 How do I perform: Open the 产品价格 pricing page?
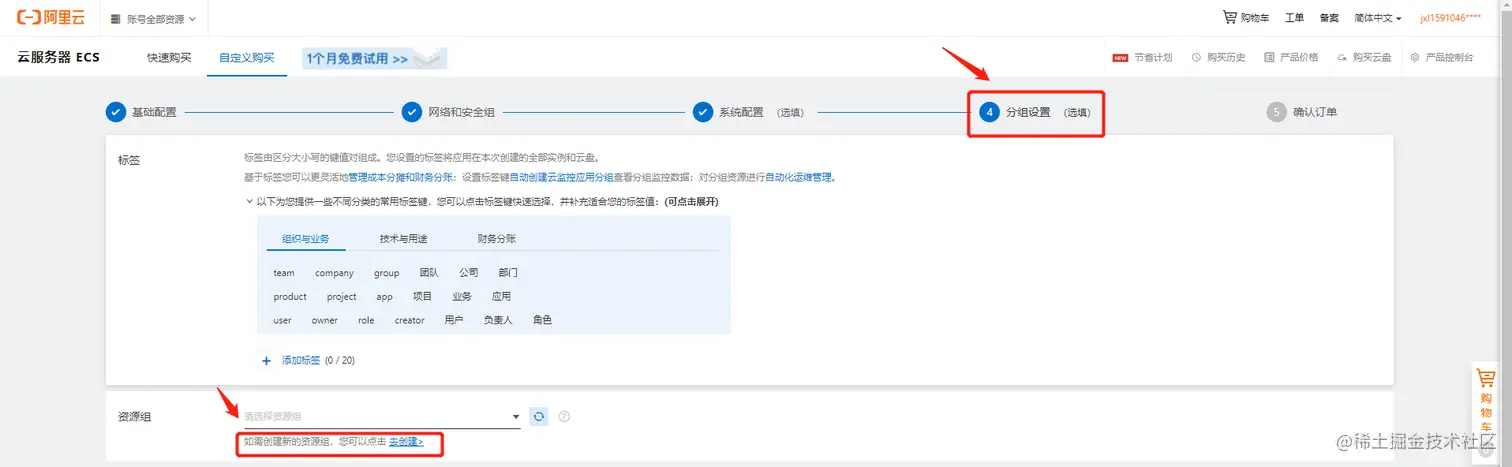[1299, 58]
